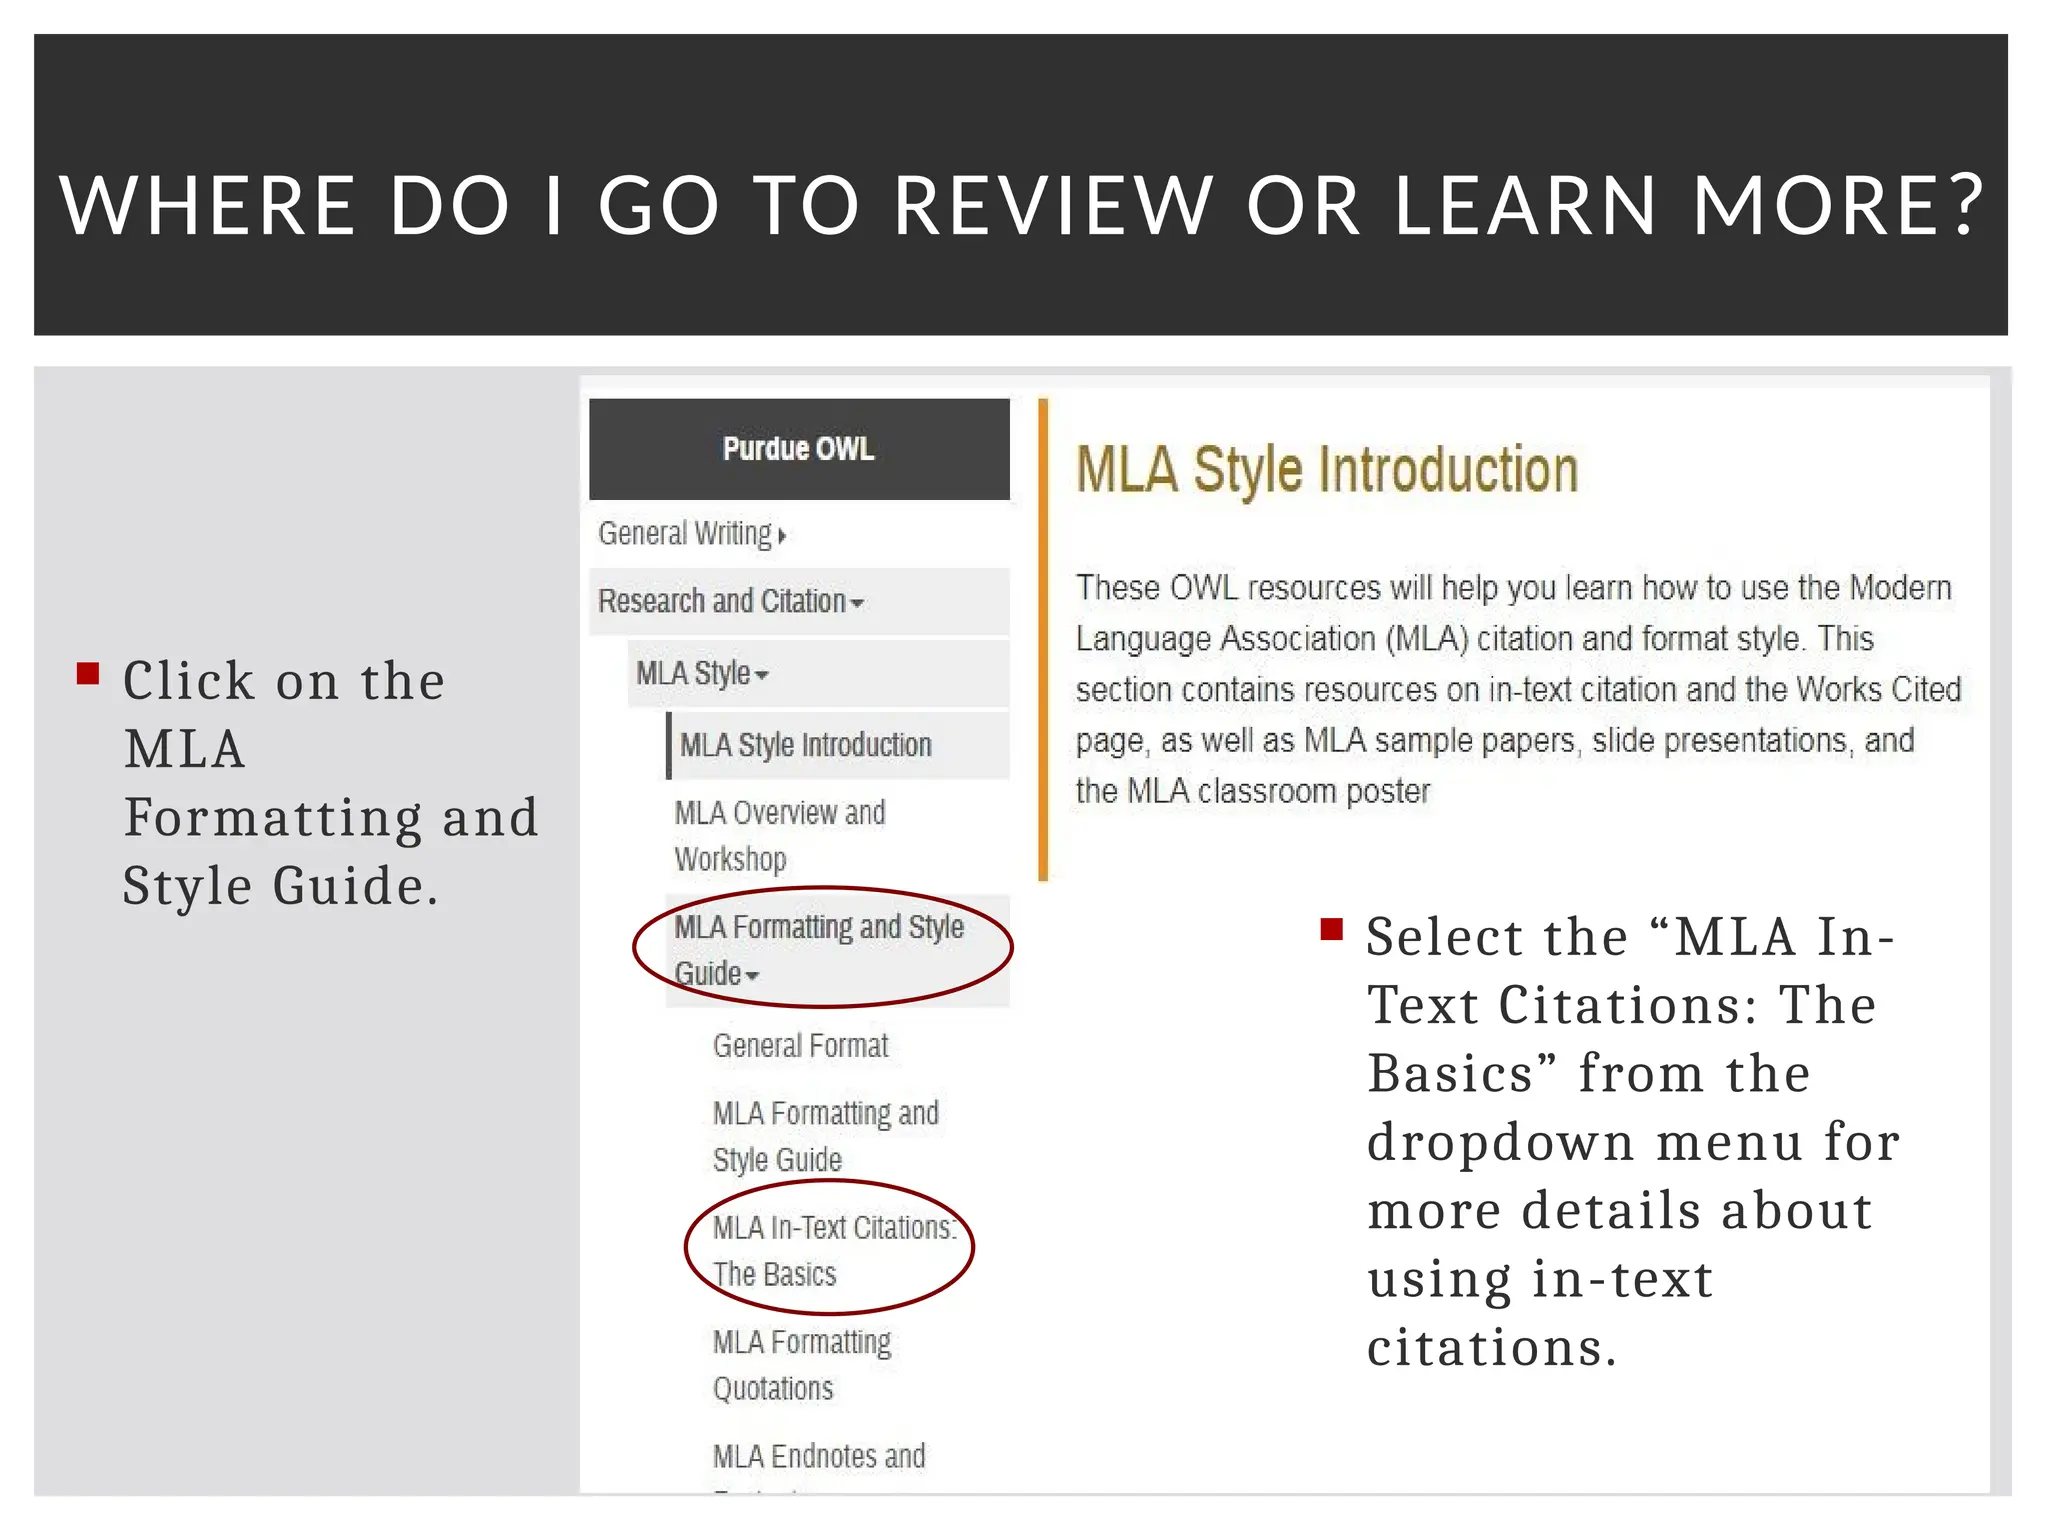Open the MLA Endnotes and Footnotes link
The height and width of the screenshot is (1536, 2048).
[818, 1467]
